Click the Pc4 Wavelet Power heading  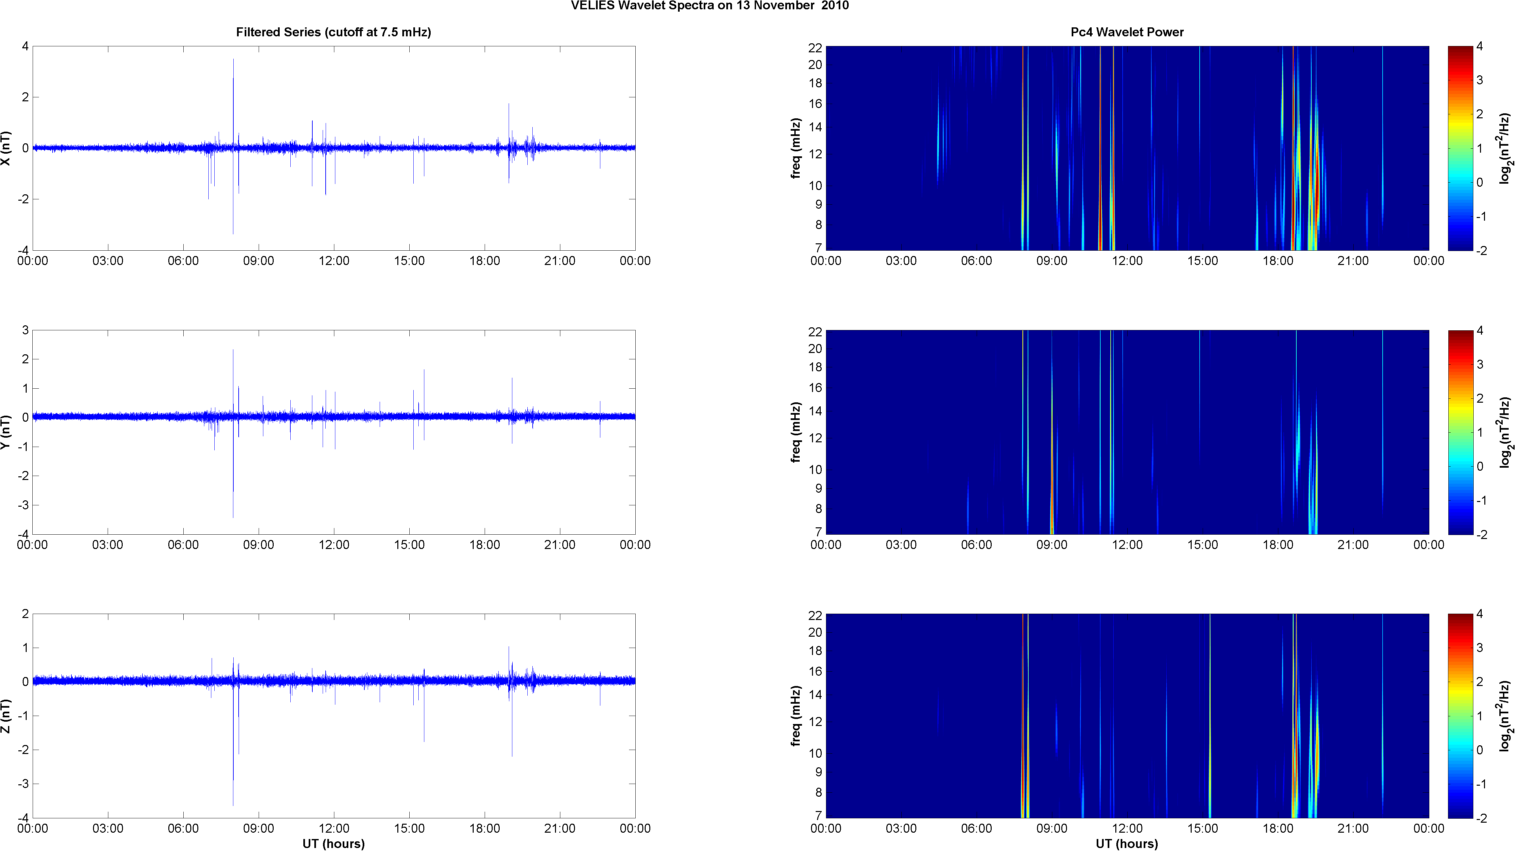(x=1126, y=32)
